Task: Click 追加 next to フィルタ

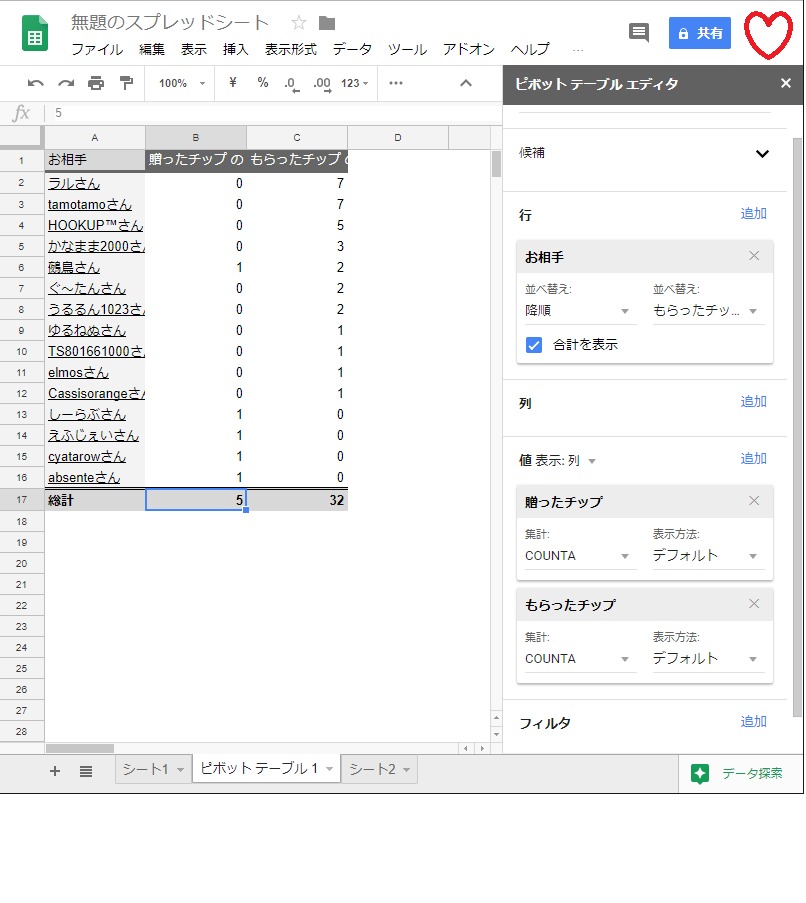Action: click(753, 722)
